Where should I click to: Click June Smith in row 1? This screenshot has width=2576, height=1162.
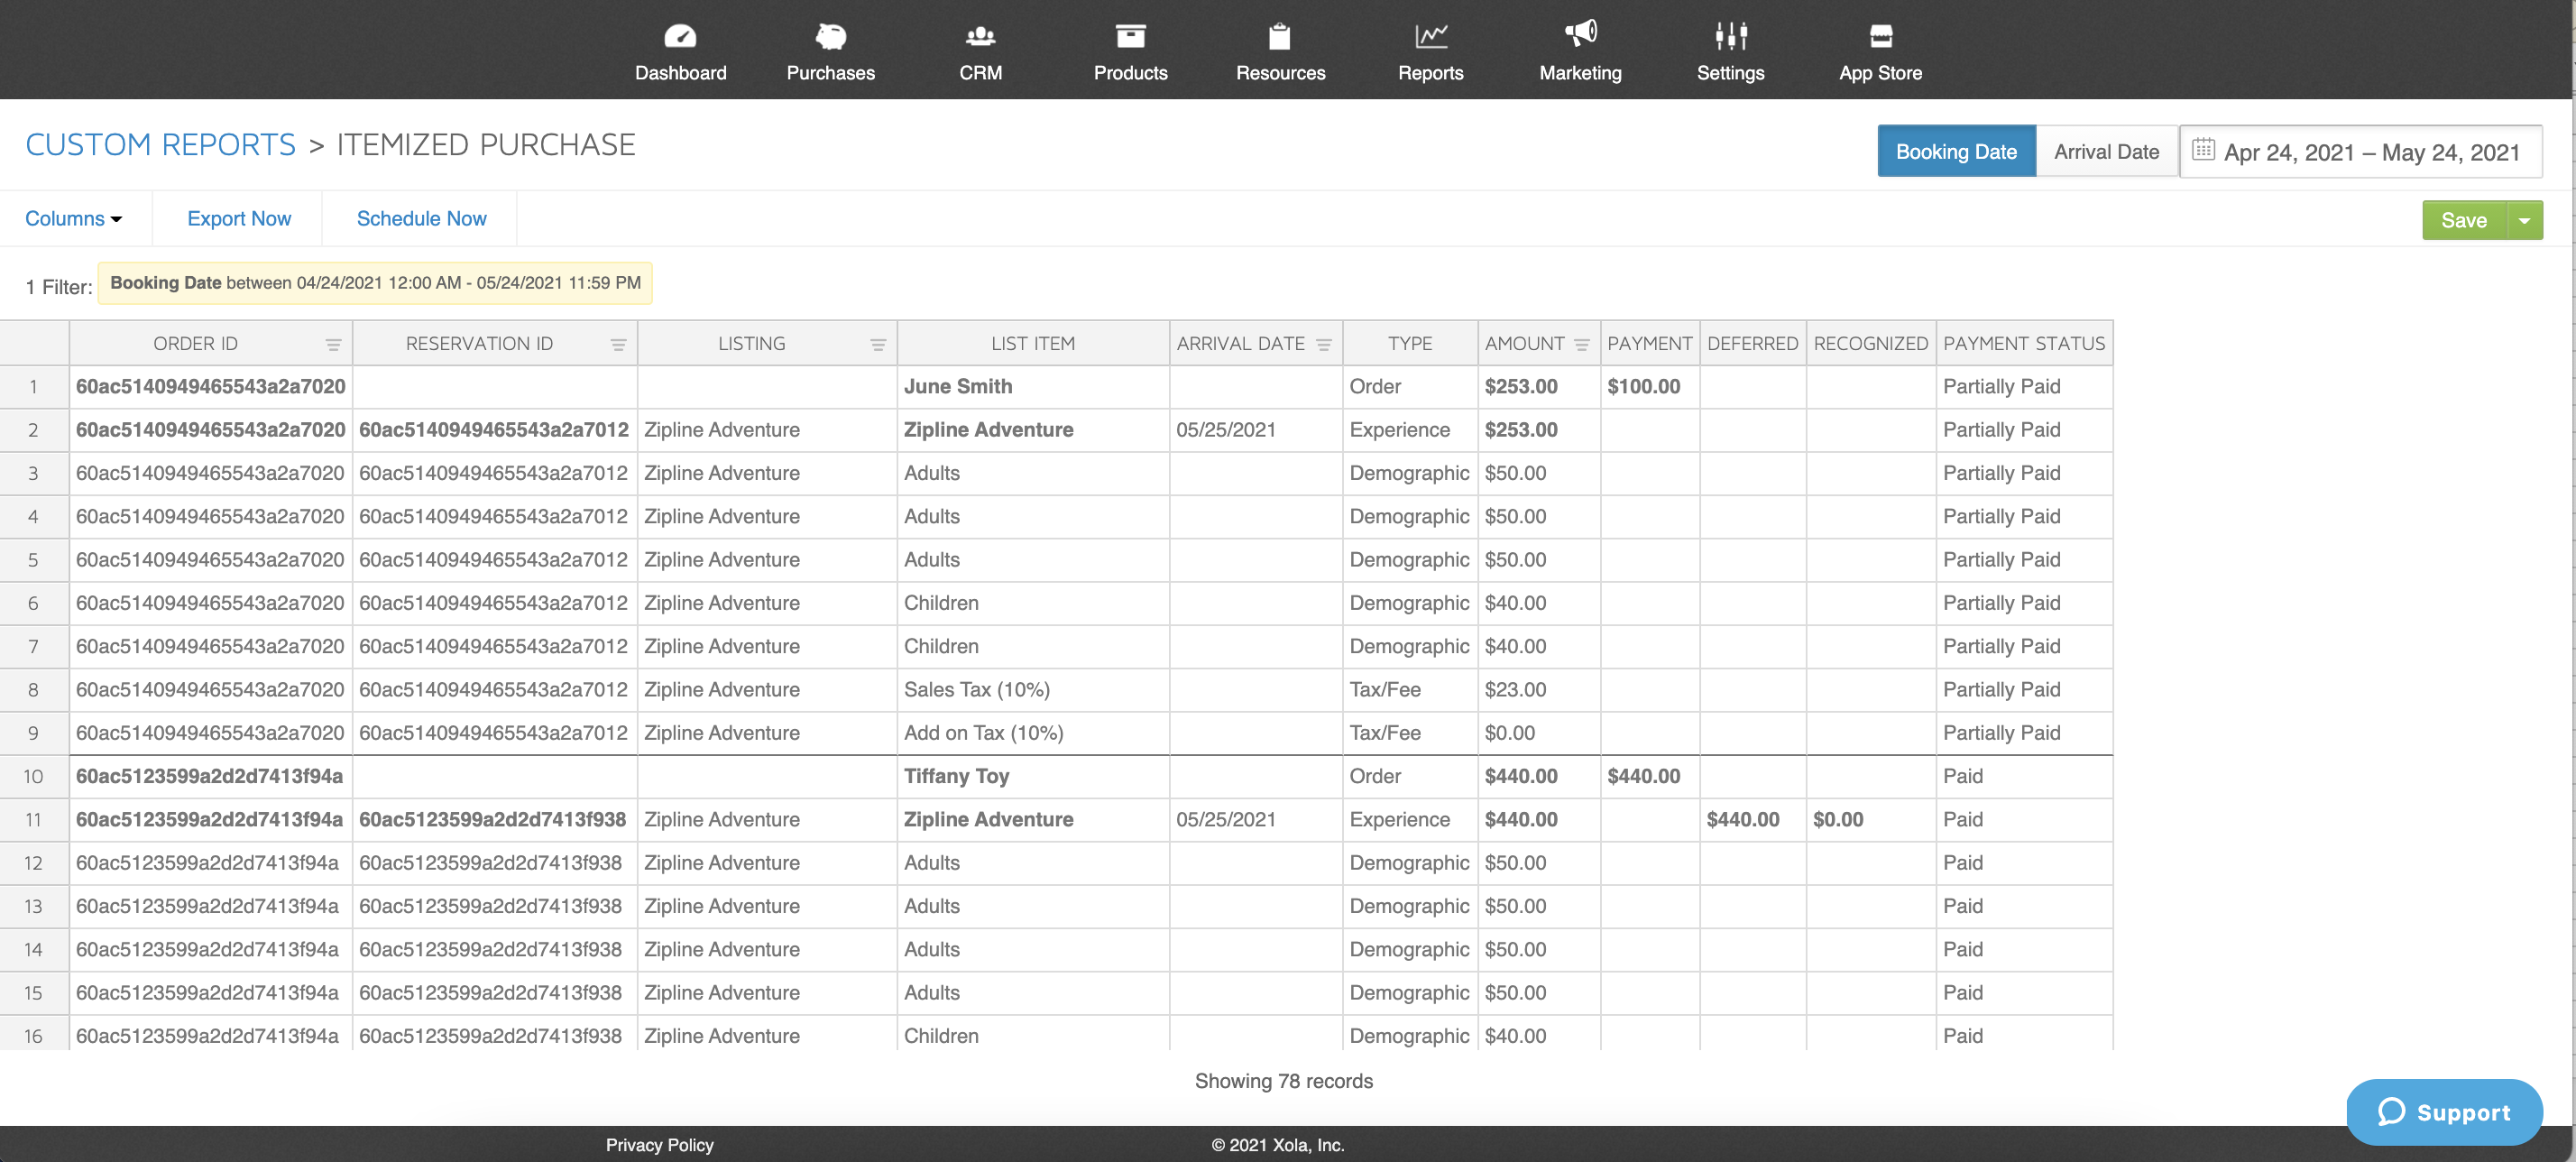[958, 387]
